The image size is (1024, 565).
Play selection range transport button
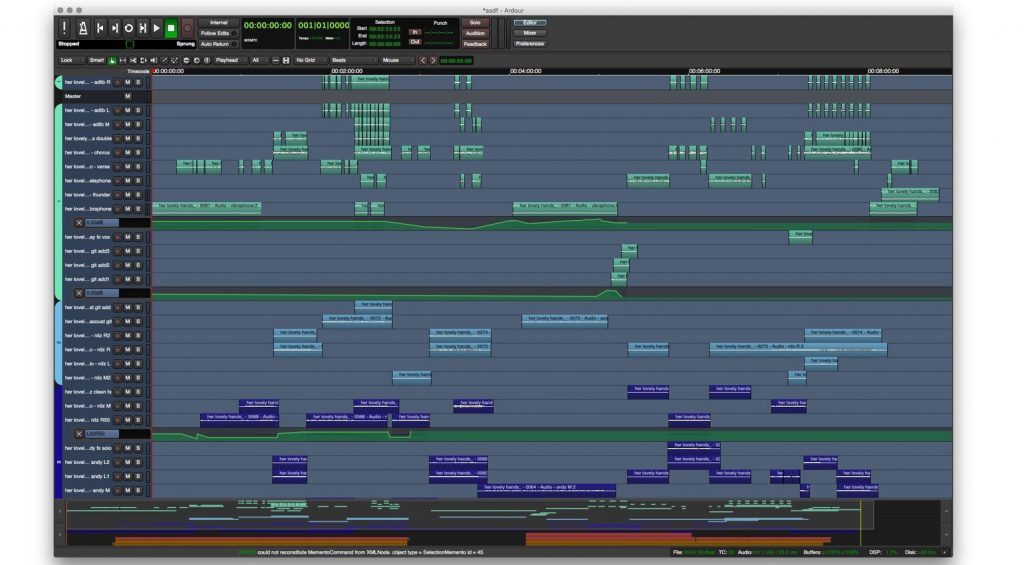click(142, 28)
